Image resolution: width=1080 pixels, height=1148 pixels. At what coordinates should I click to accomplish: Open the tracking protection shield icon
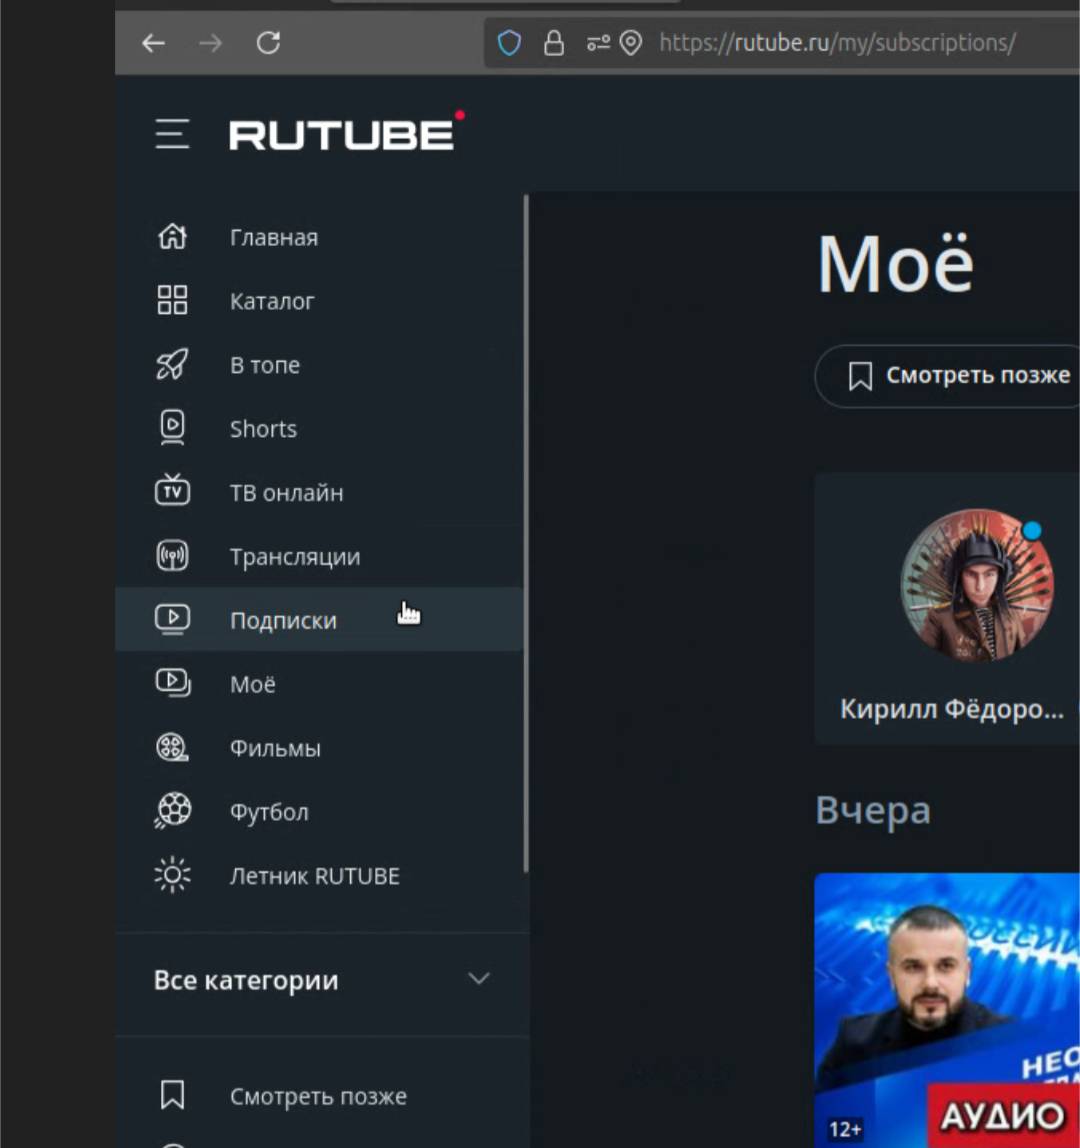pos(510,43)
